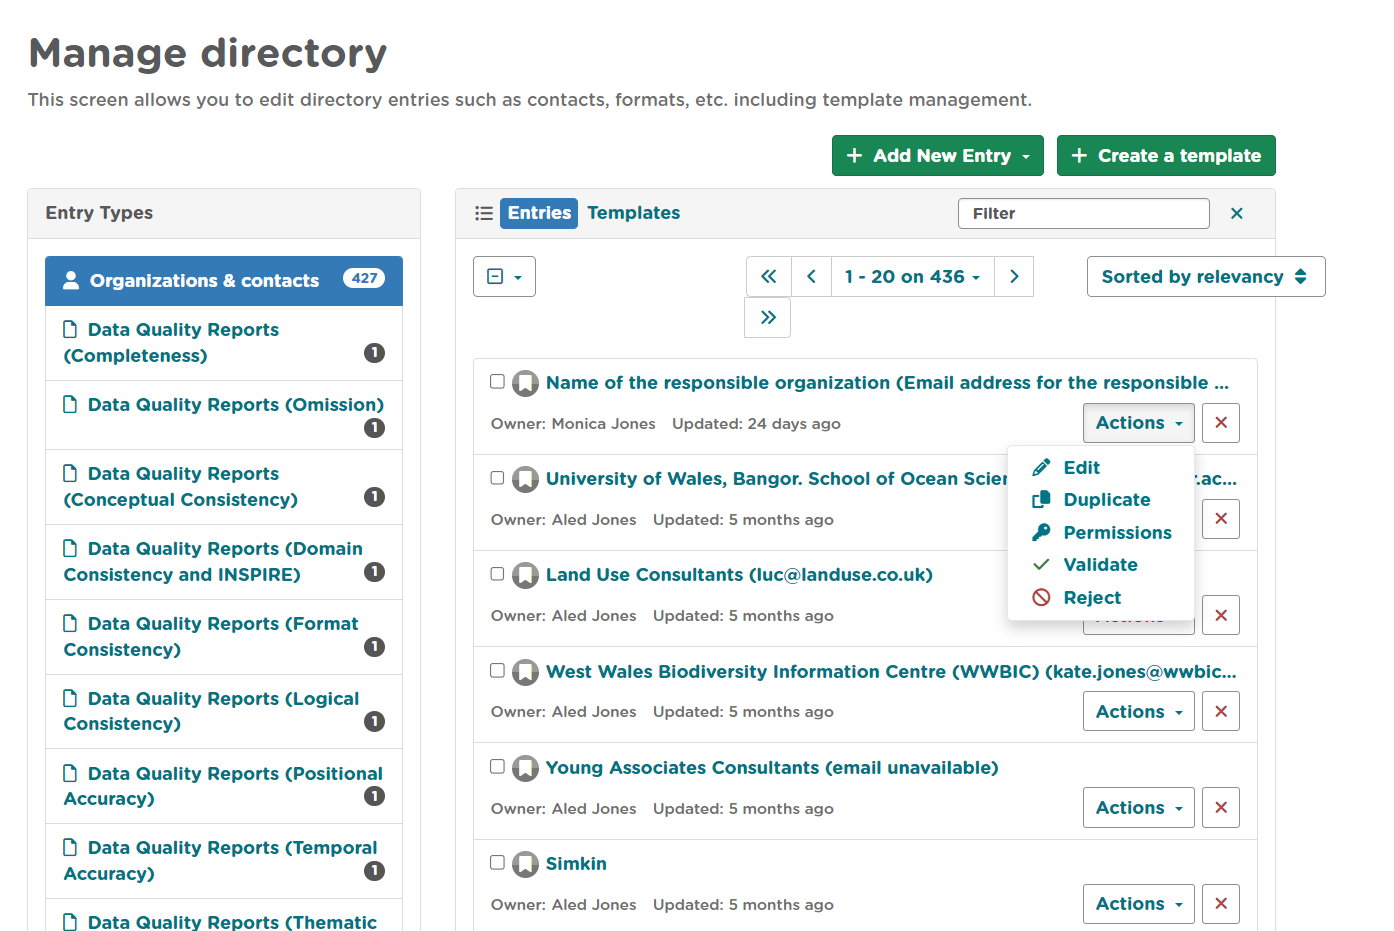Select the Land Use Consultants checkbox

pyautogui.click(x=497, y=573)
